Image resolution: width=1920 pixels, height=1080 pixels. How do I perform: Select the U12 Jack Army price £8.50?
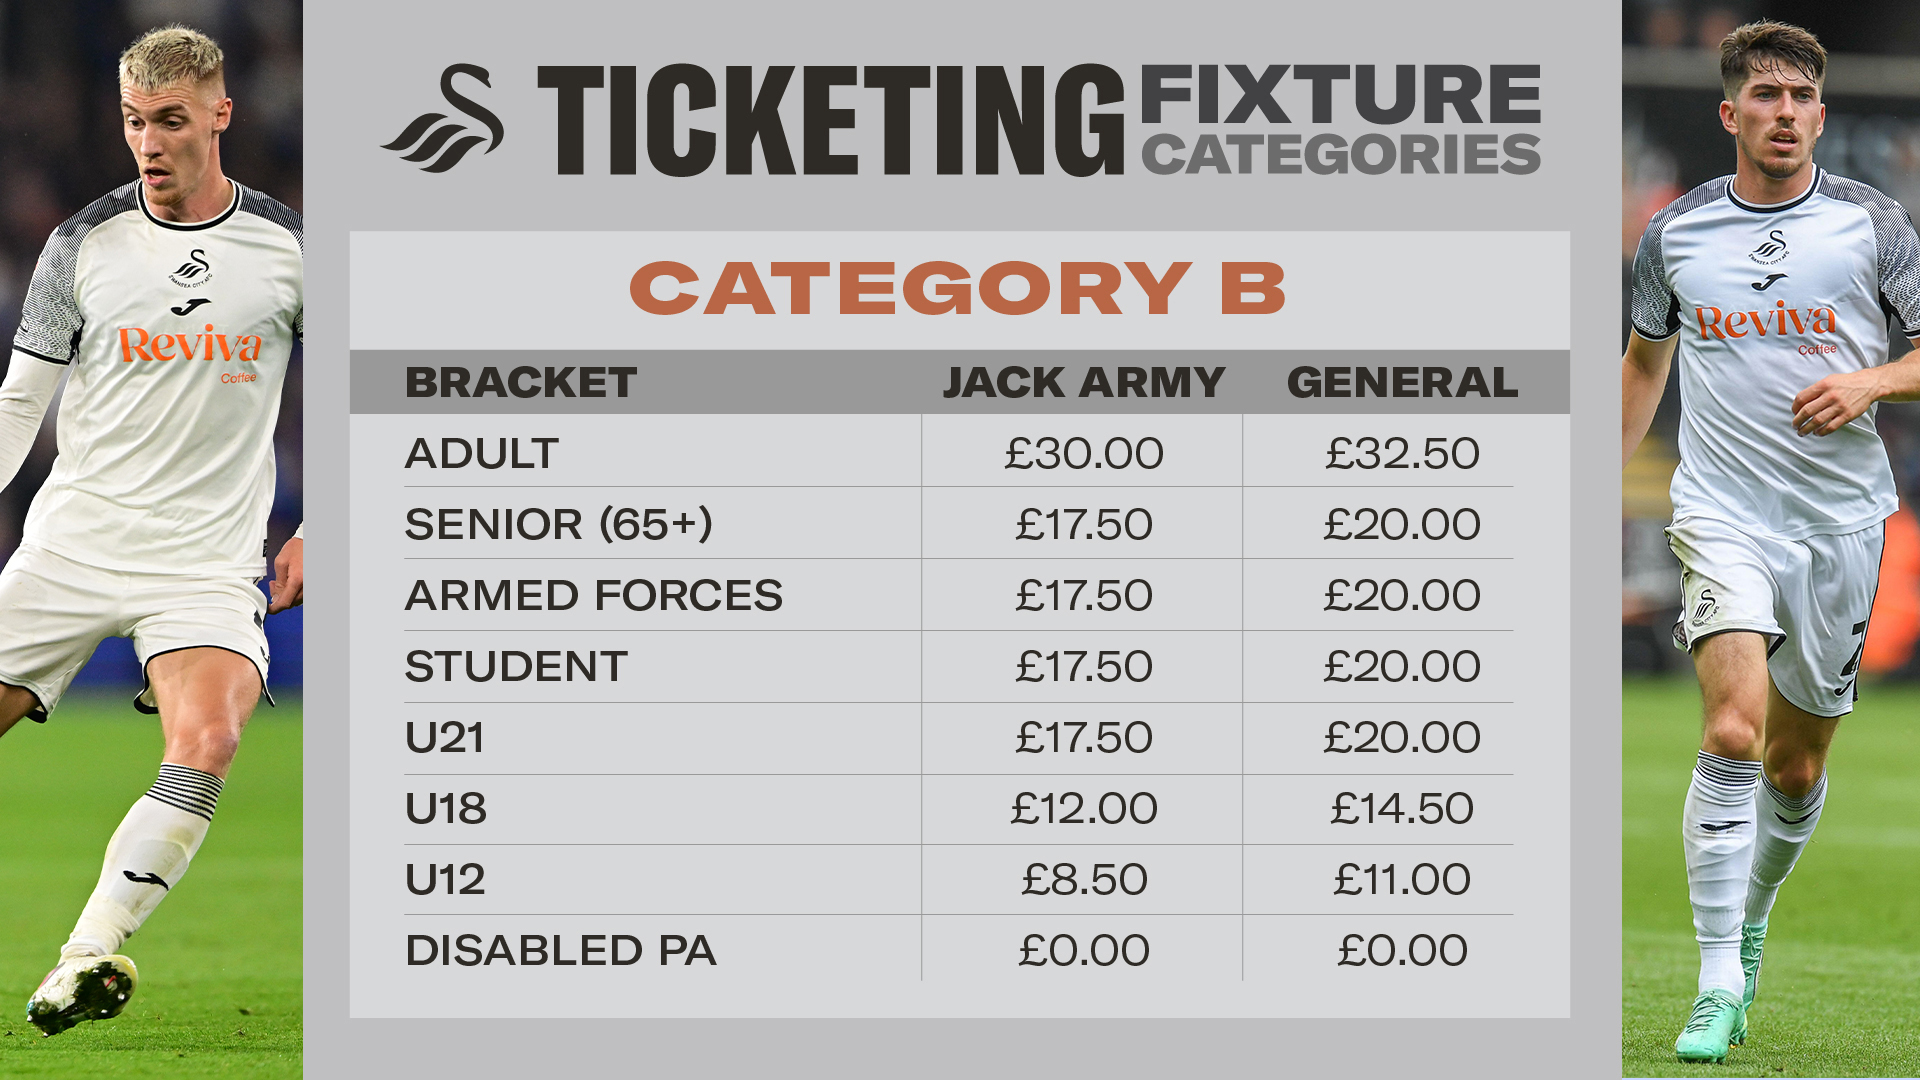tap(1084, 880)
